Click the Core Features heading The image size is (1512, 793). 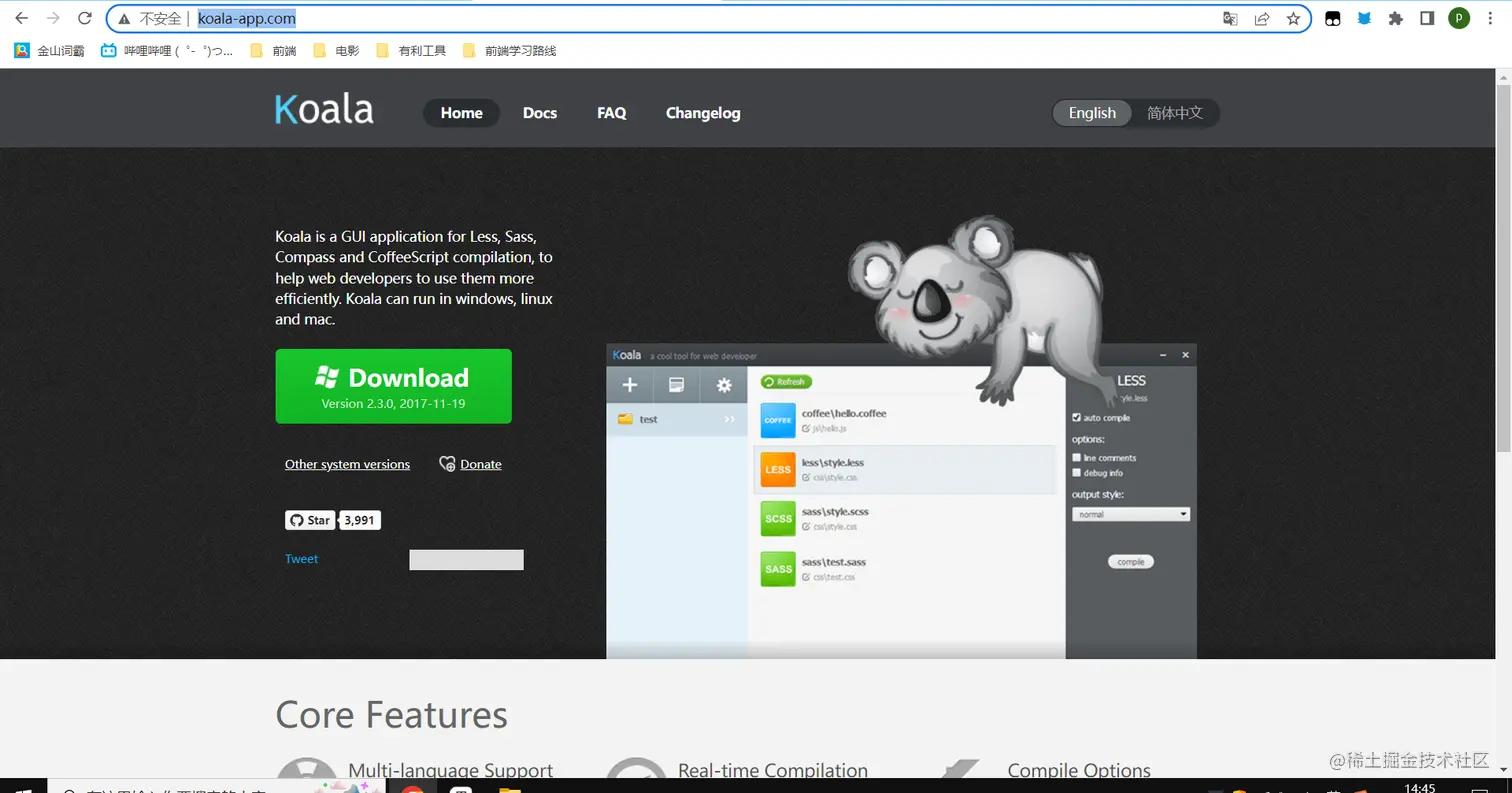(x=391, y=715)
